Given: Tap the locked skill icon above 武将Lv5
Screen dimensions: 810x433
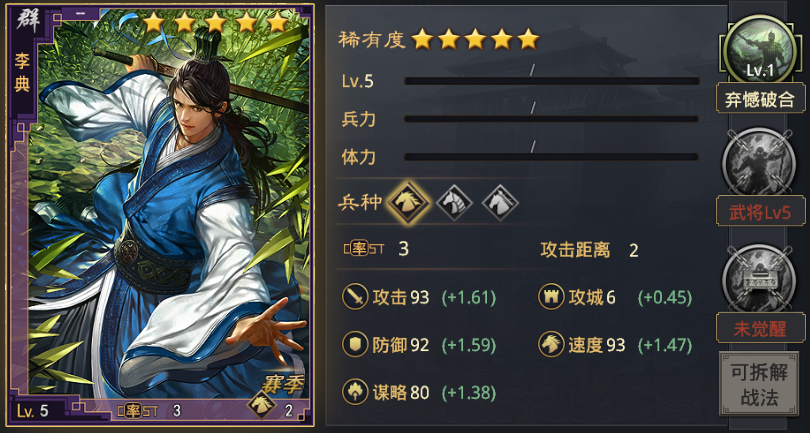Looking at the screenshot, I should [759, 162].
